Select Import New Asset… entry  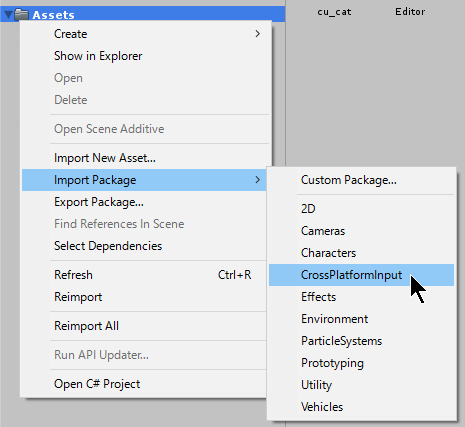[x=105, y=158]
